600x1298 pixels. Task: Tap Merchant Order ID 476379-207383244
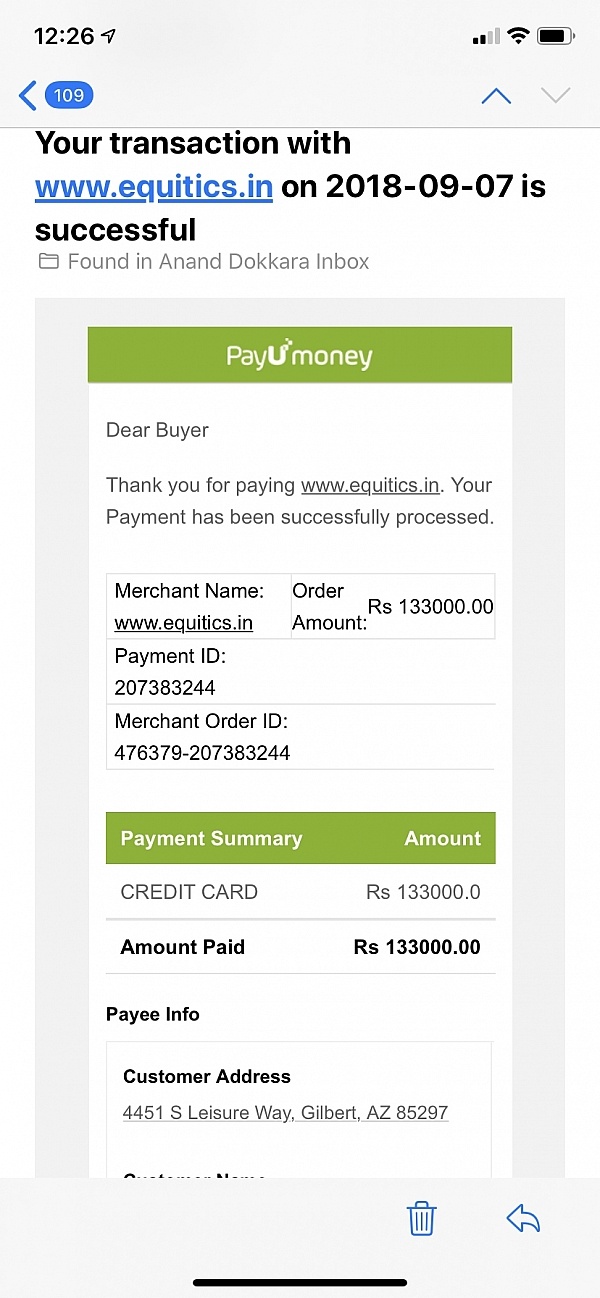tap(202, 753)
